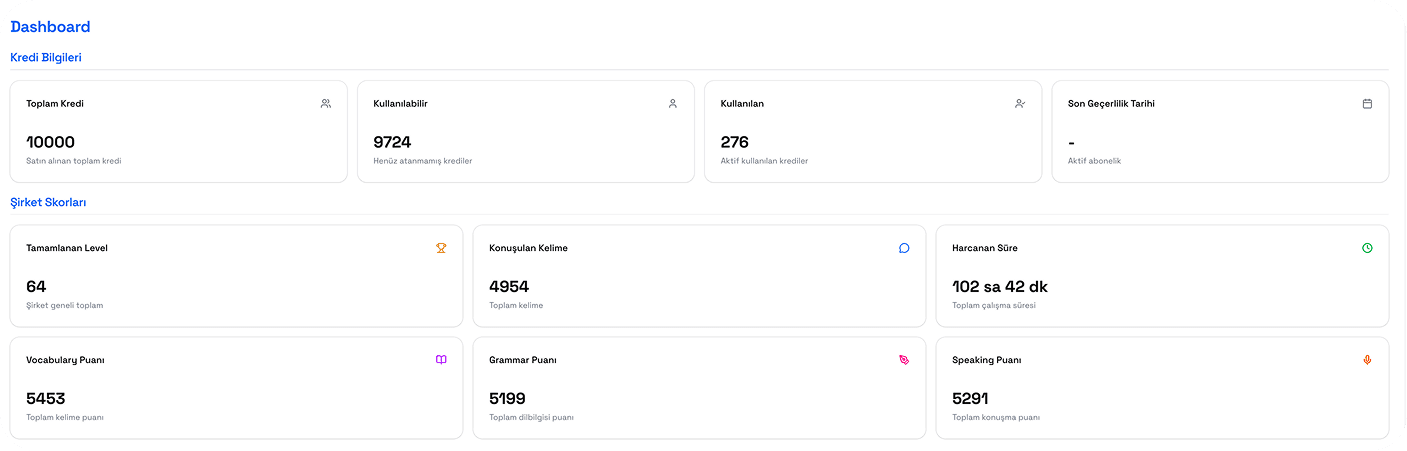This screenshot has width=1407, height=451.
Task: Click the Grammar Puanı card title
Action: click(523, 360)
